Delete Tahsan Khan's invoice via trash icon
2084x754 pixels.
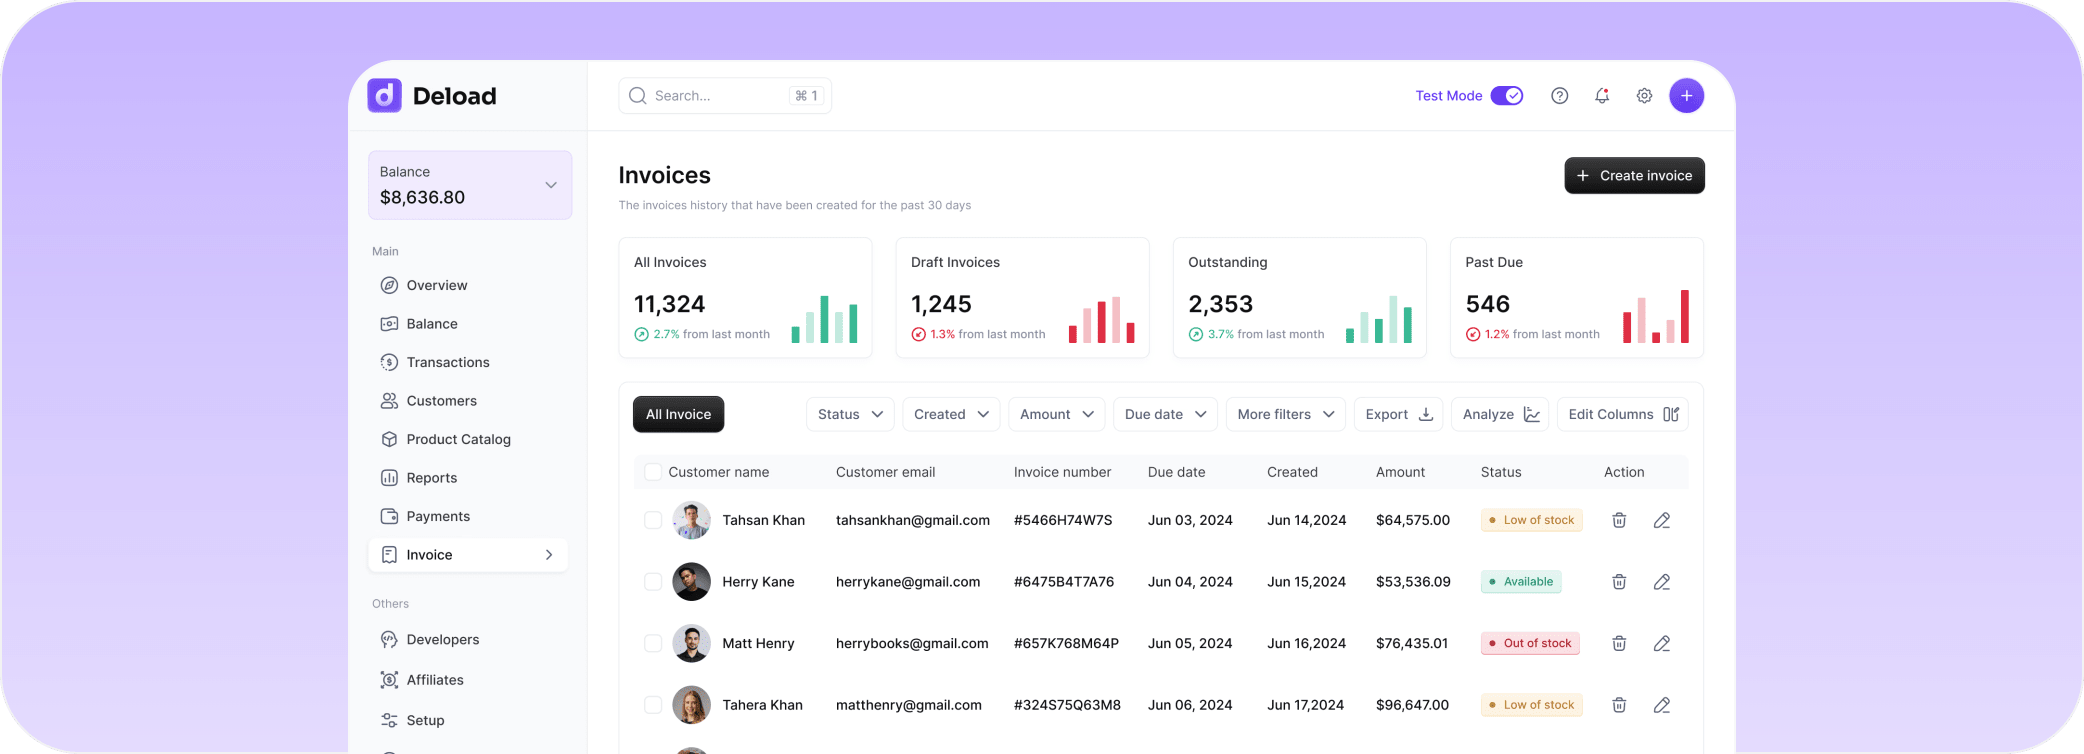click(x=1619, y=520)
